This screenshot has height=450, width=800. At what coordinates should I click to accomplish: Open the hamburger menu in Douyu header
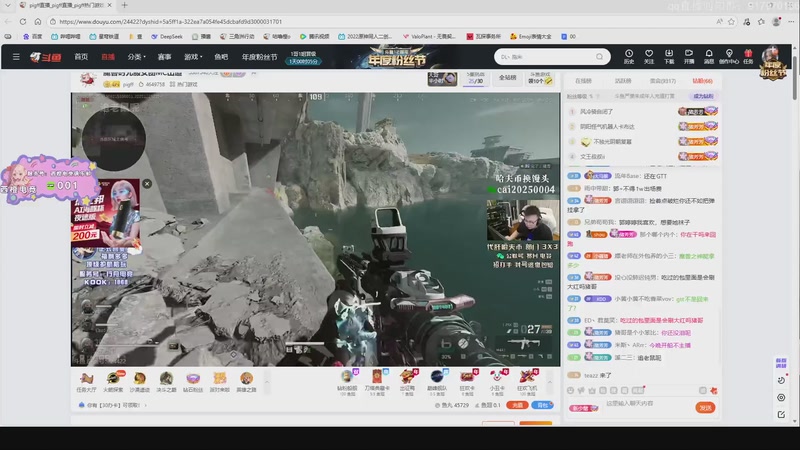(x=16, y=57)
